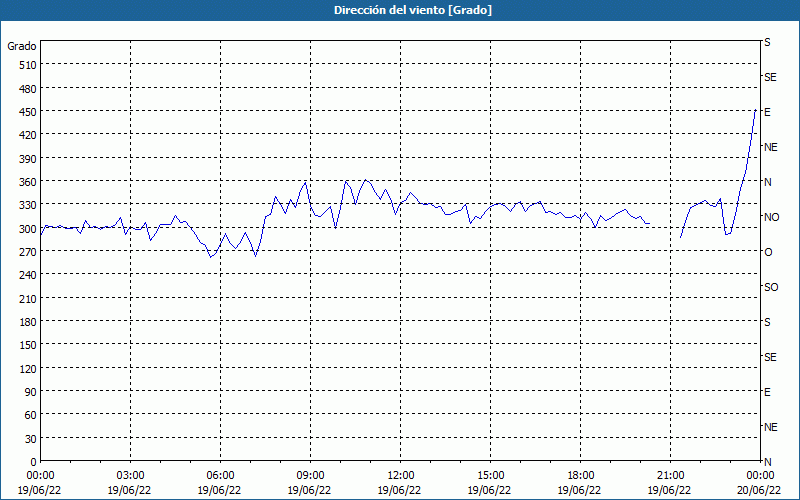The image size is (800, 500).
Task: Select the 270 tick label on the left axis
Action: [28, 252]
